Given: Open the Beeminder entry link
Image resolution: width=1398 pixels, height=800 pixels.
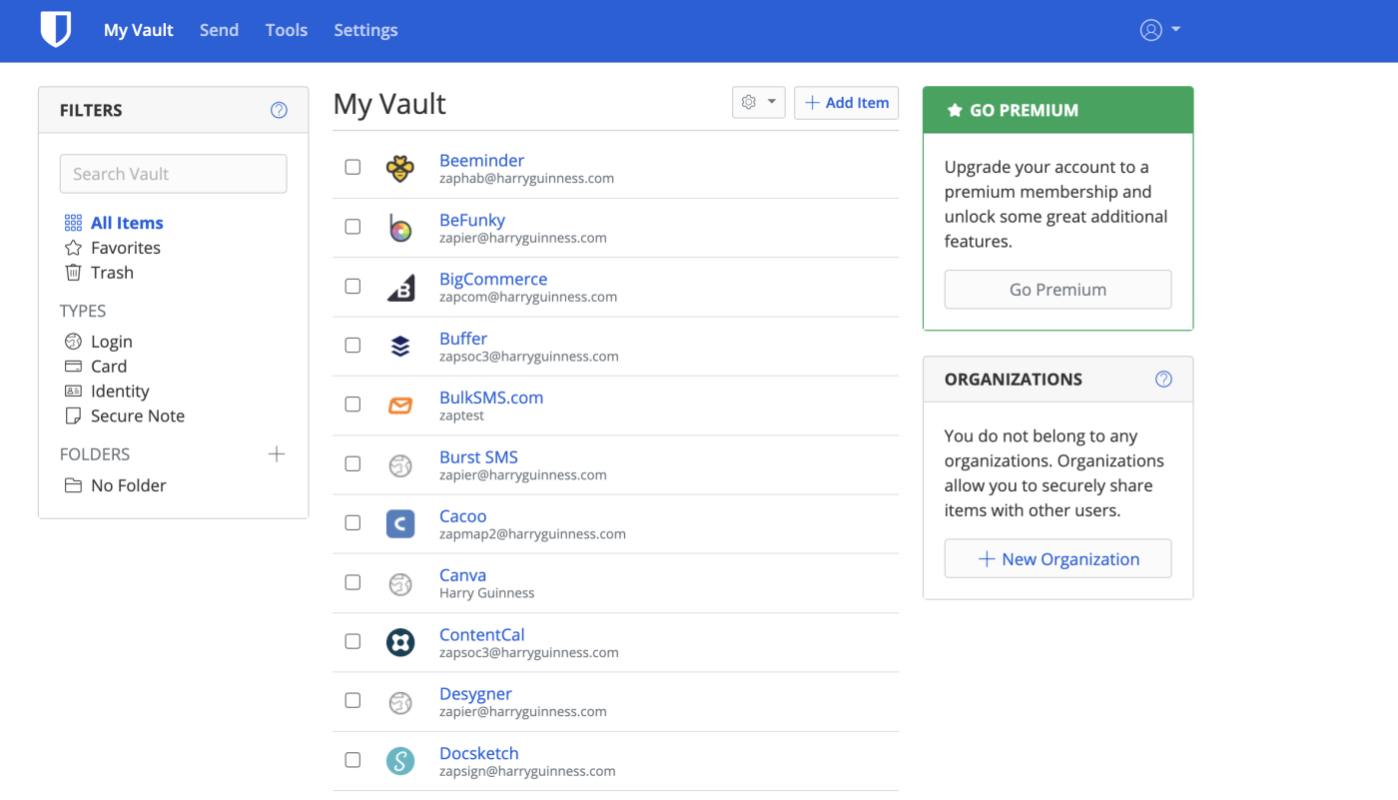Looking at the screenshot, I should [482, 160].
